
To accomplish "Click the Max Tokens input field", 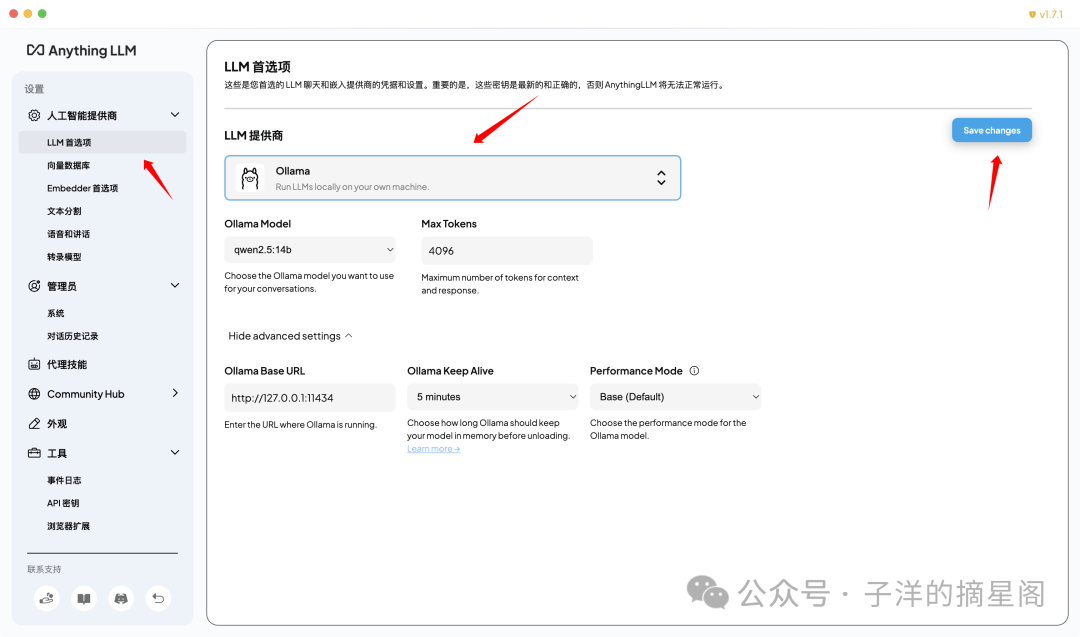I will pos(507,251).
